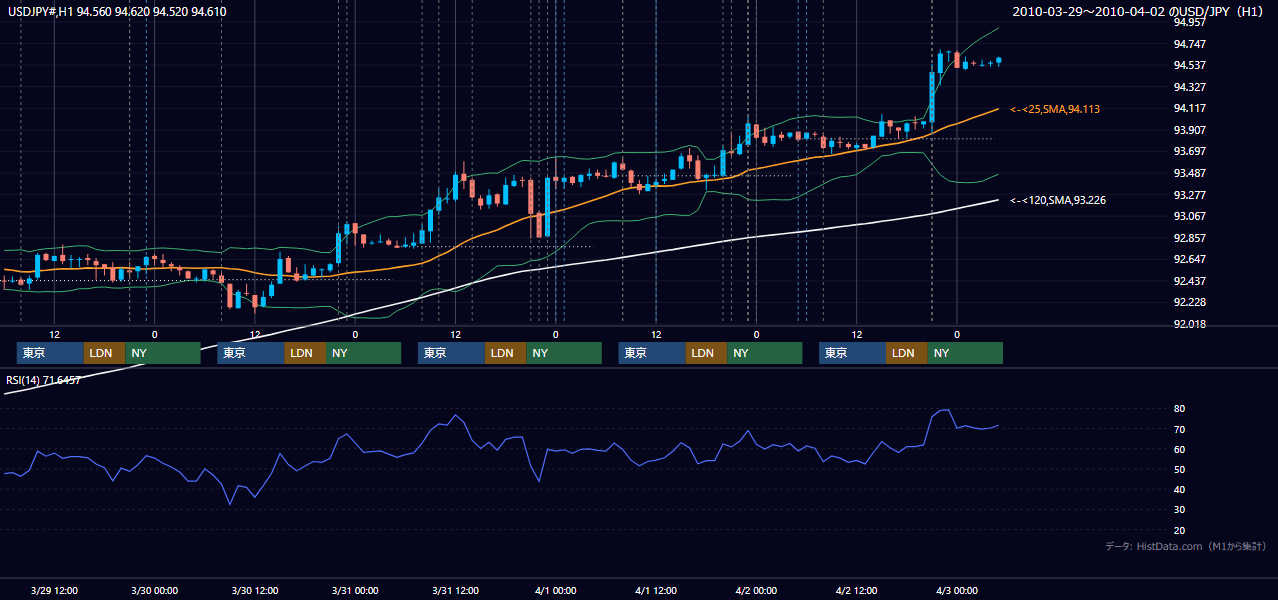Click the 92.437 price axis label

tap(1188, 281)
